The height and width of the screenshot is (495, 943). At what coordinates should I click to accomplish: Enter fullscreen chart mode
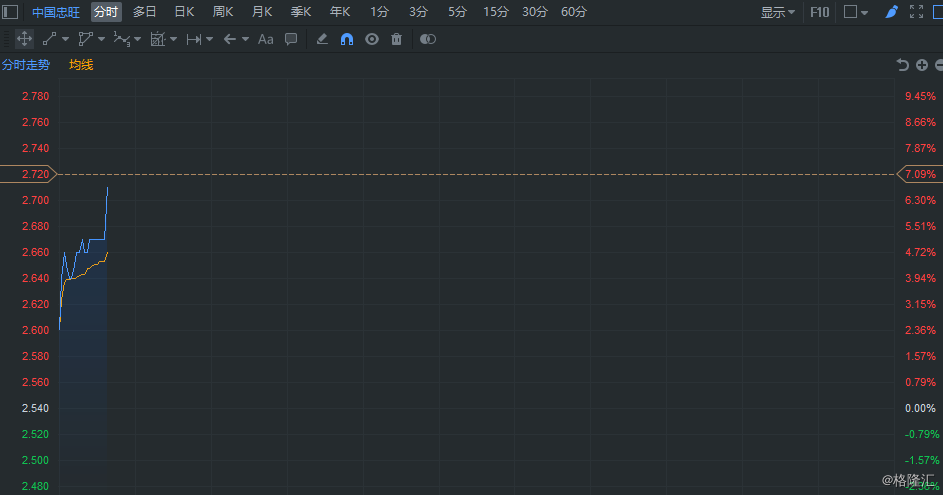click(916, 11)
